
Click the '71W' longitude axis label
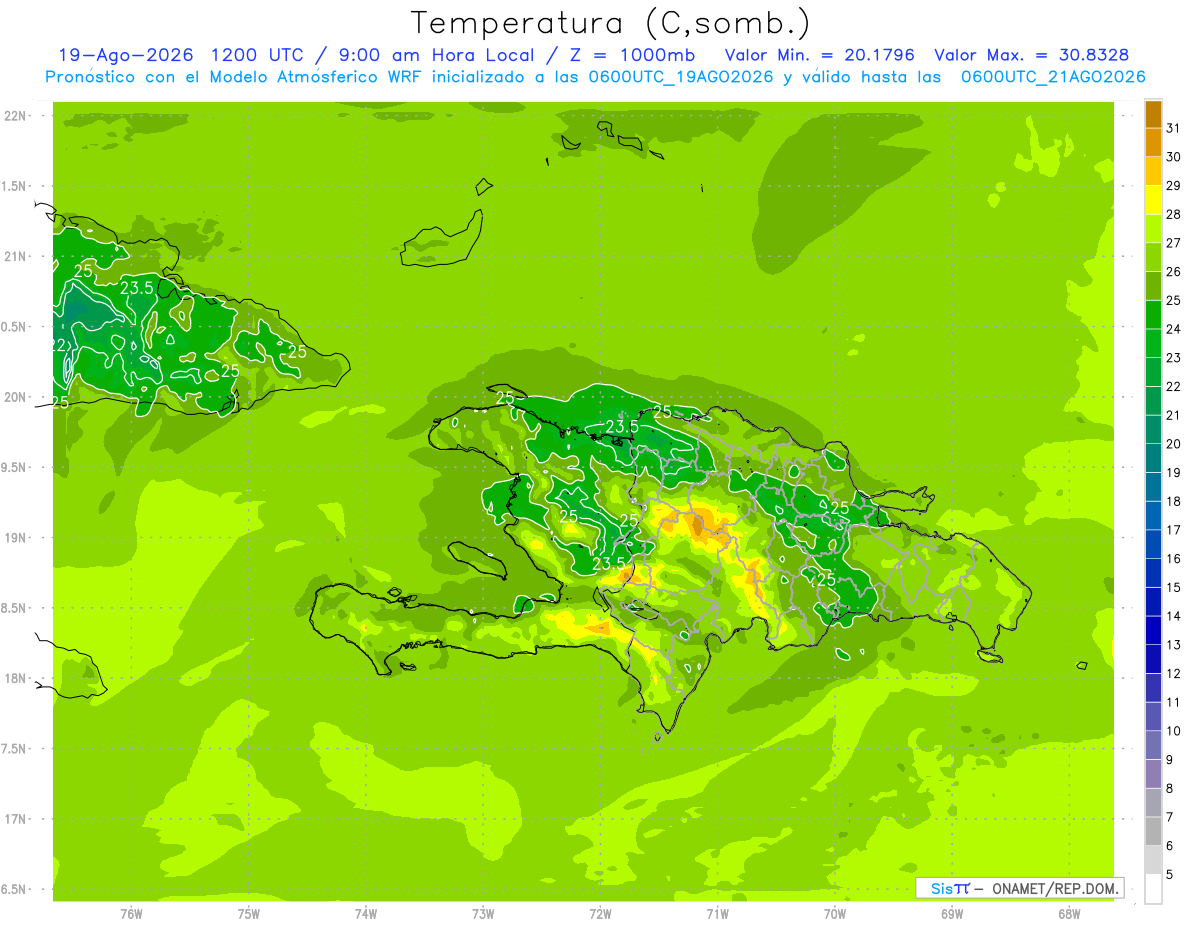(717, 914)
